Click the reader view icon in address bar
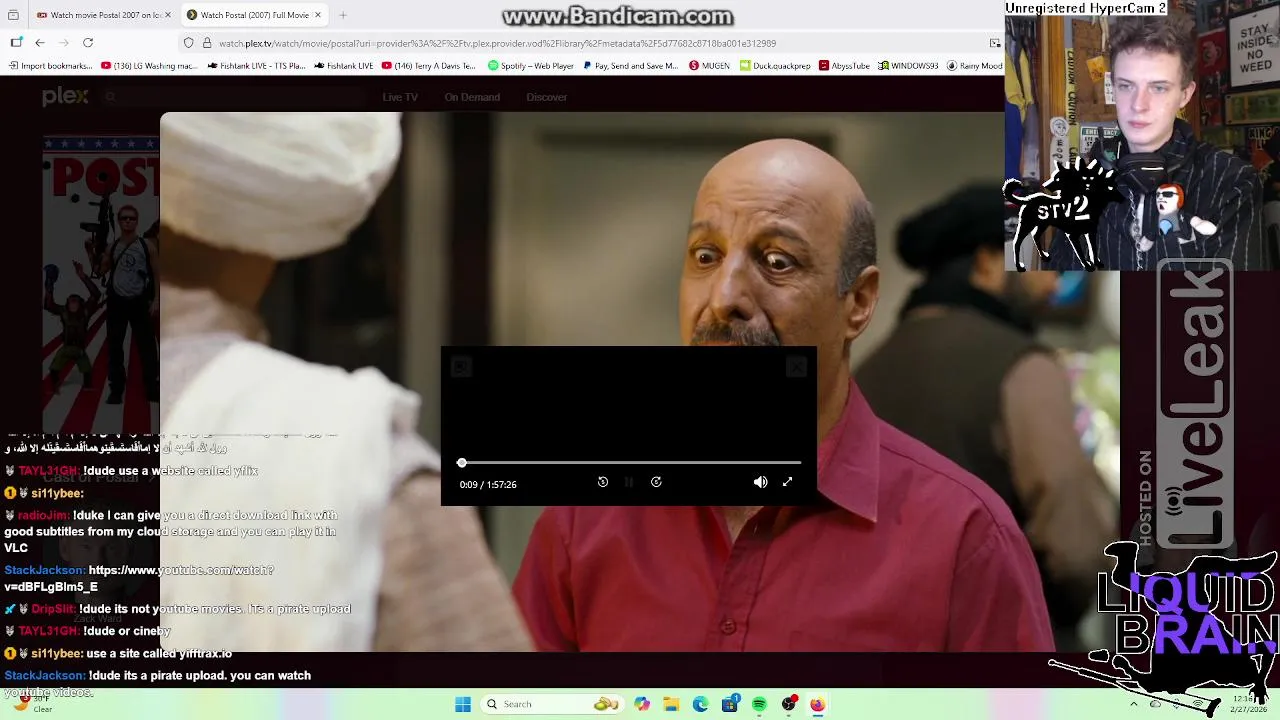 coord(995,43)
